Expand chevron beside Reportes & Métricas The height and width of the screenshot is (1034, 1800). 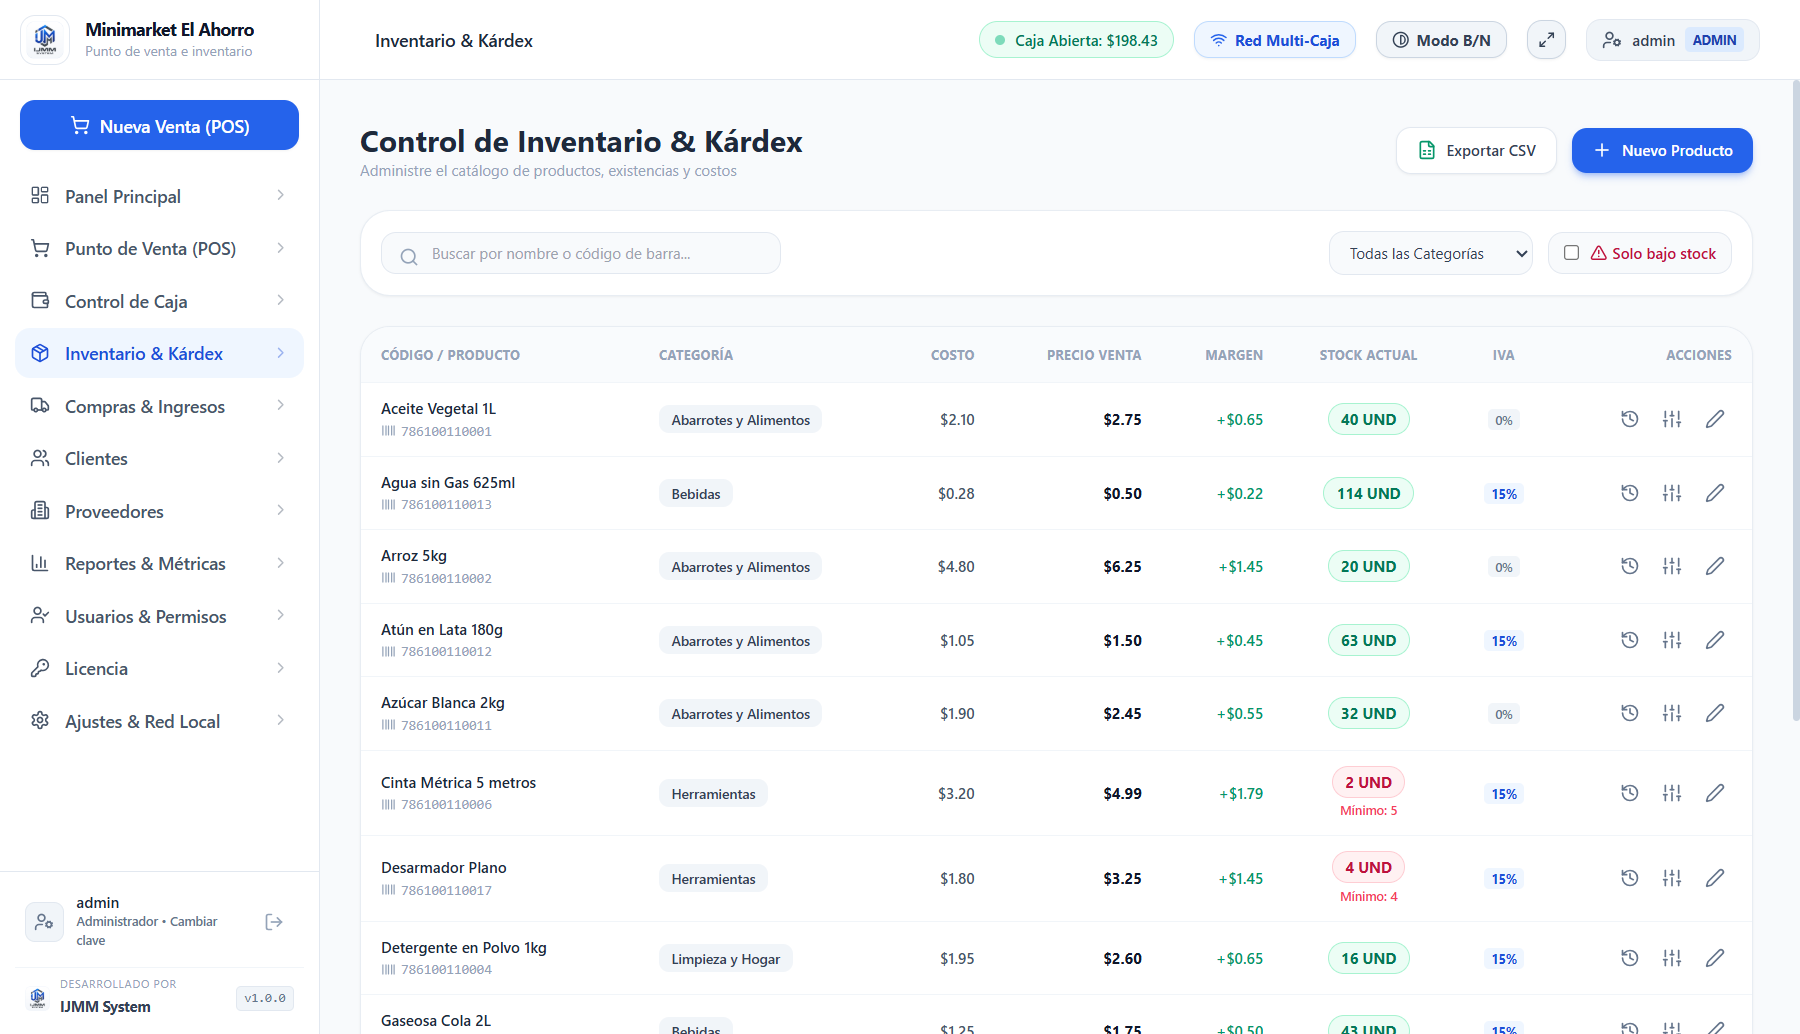(x=280, y=563)
